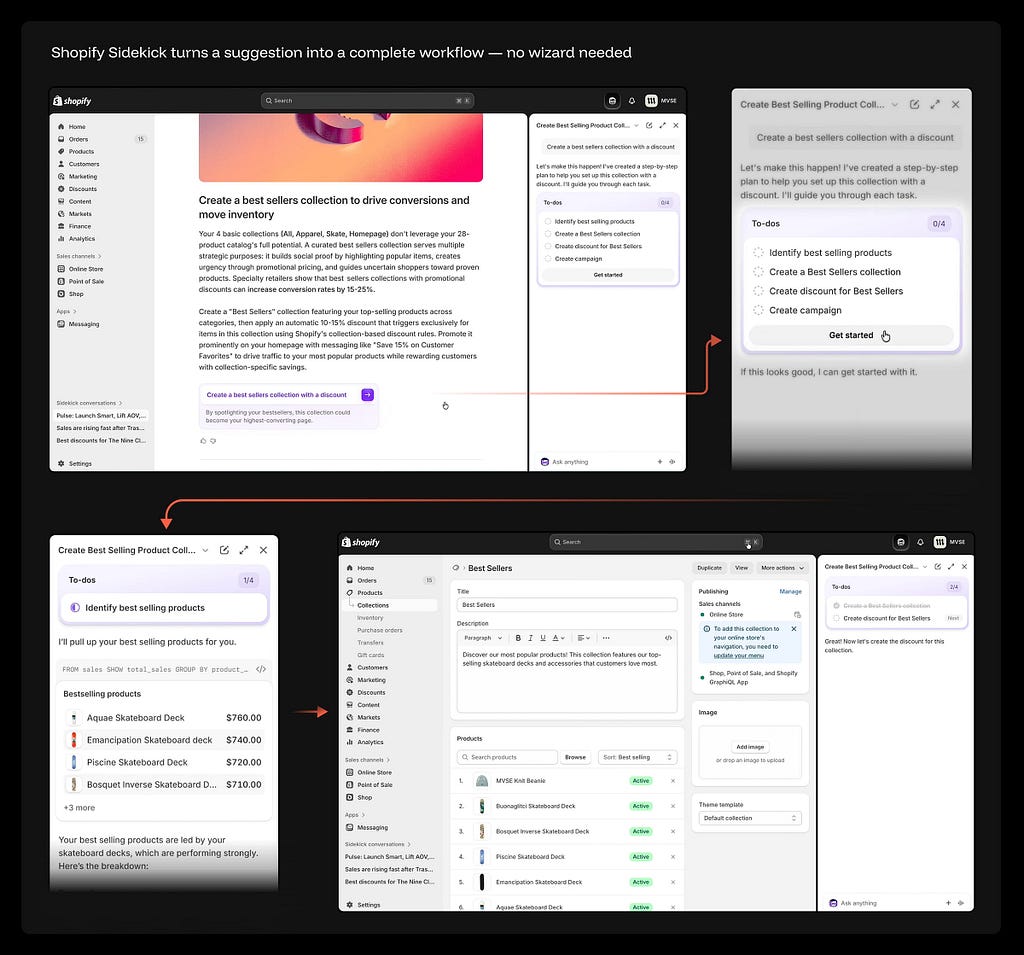The width and height of the screenshot is (1024, 955).
Task: Open more options ellipsis in description toolbar
Action: click(606, 638)
